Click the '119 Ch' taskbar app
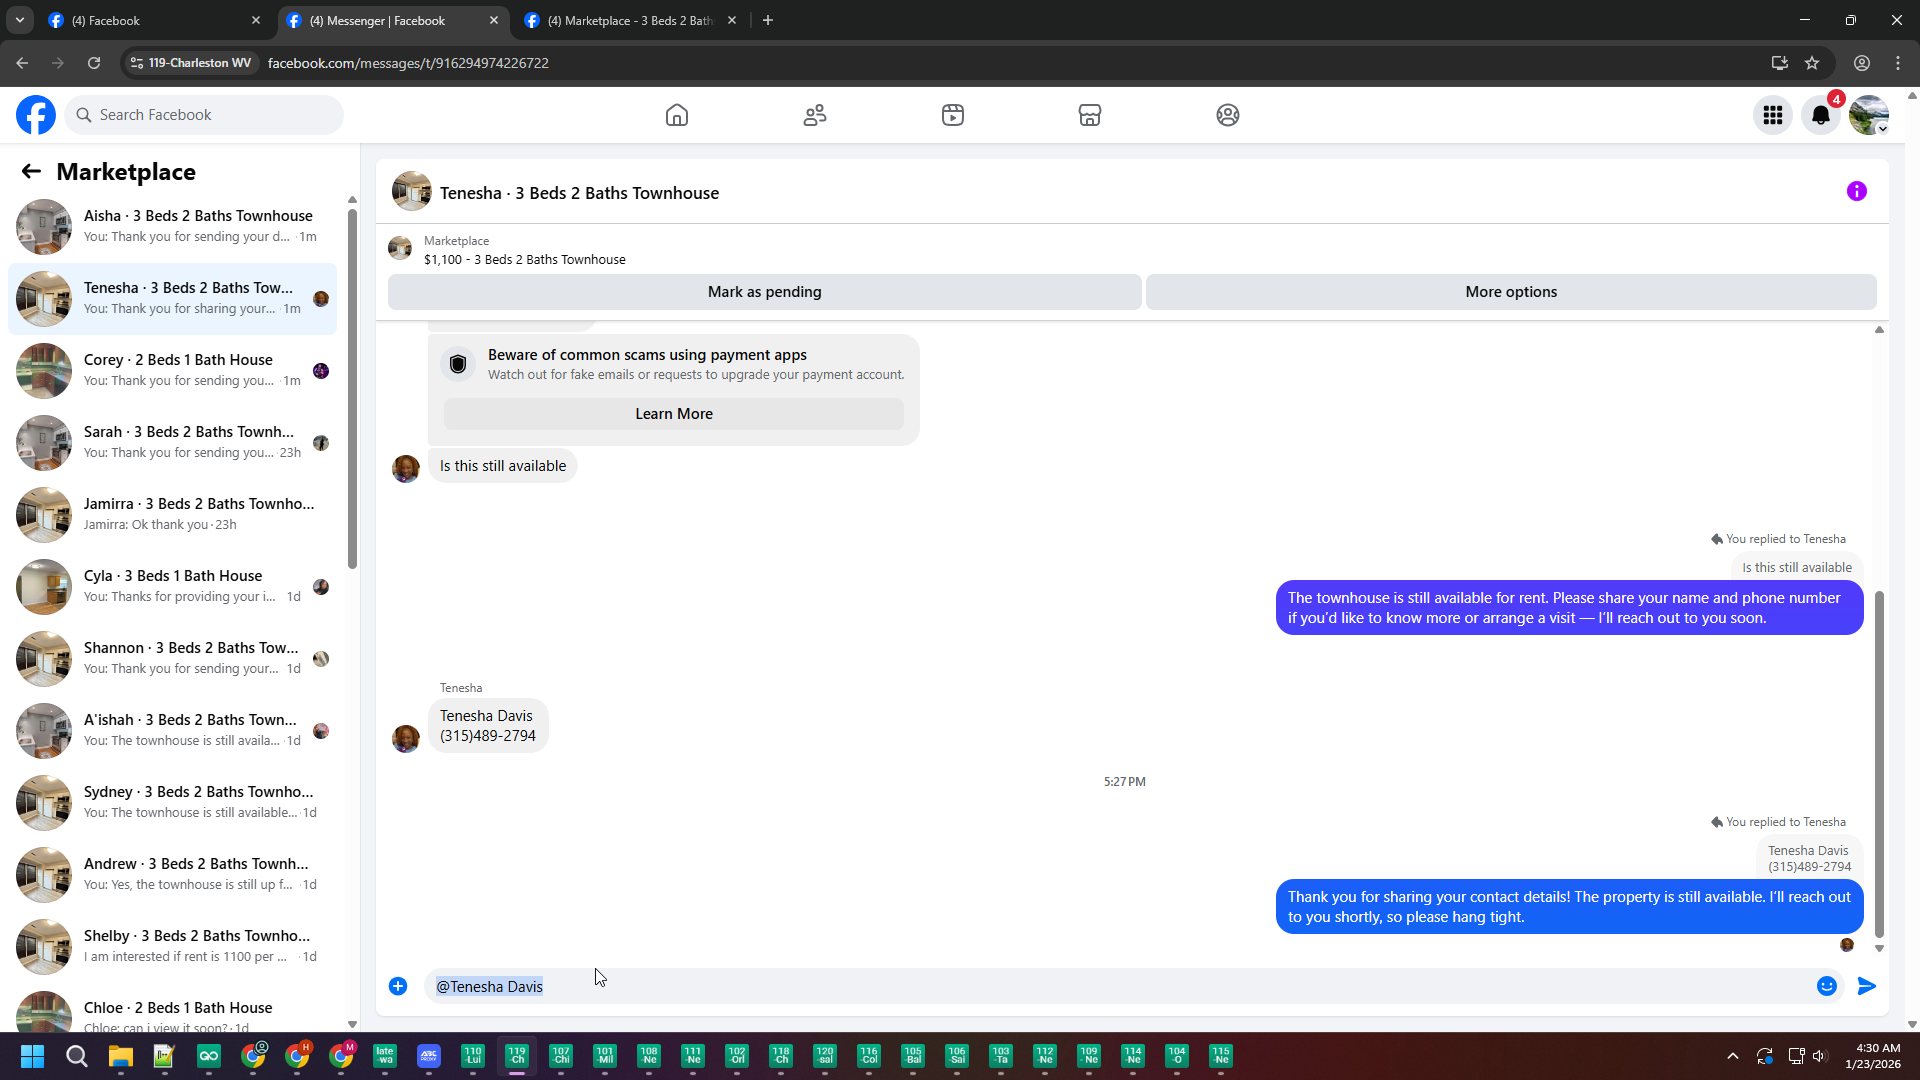Viewport: 1920px width, 1080px height. pos(517,1056)
